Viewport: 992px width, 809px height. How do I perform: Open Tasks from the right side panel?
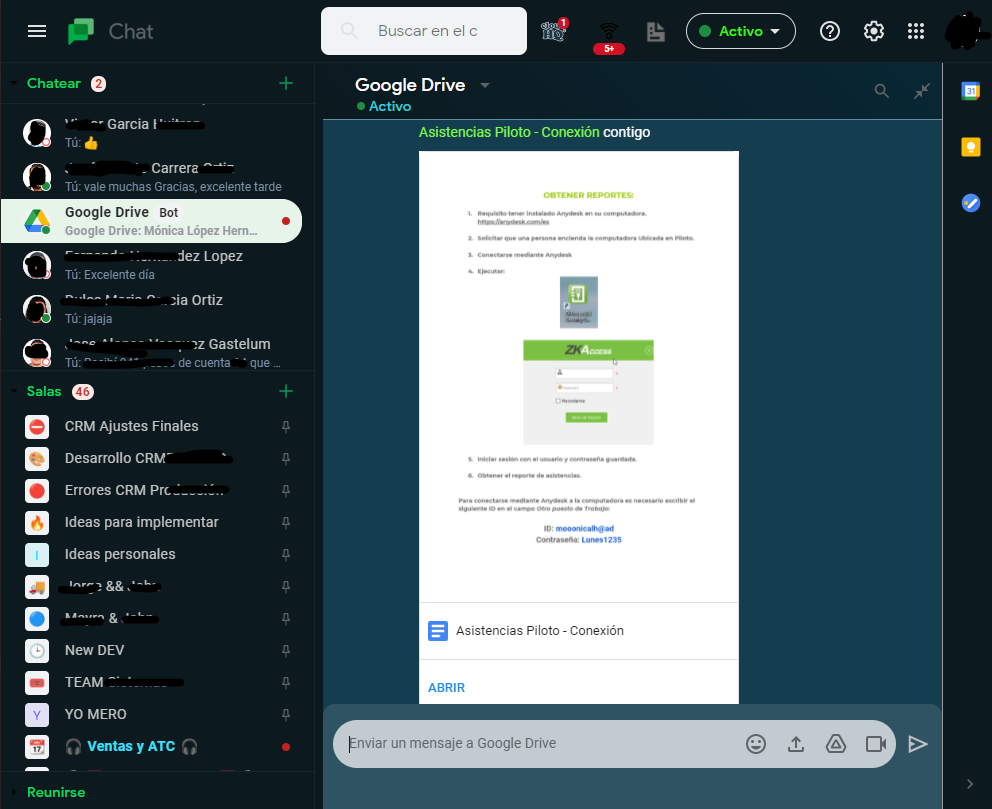[971, 203]
